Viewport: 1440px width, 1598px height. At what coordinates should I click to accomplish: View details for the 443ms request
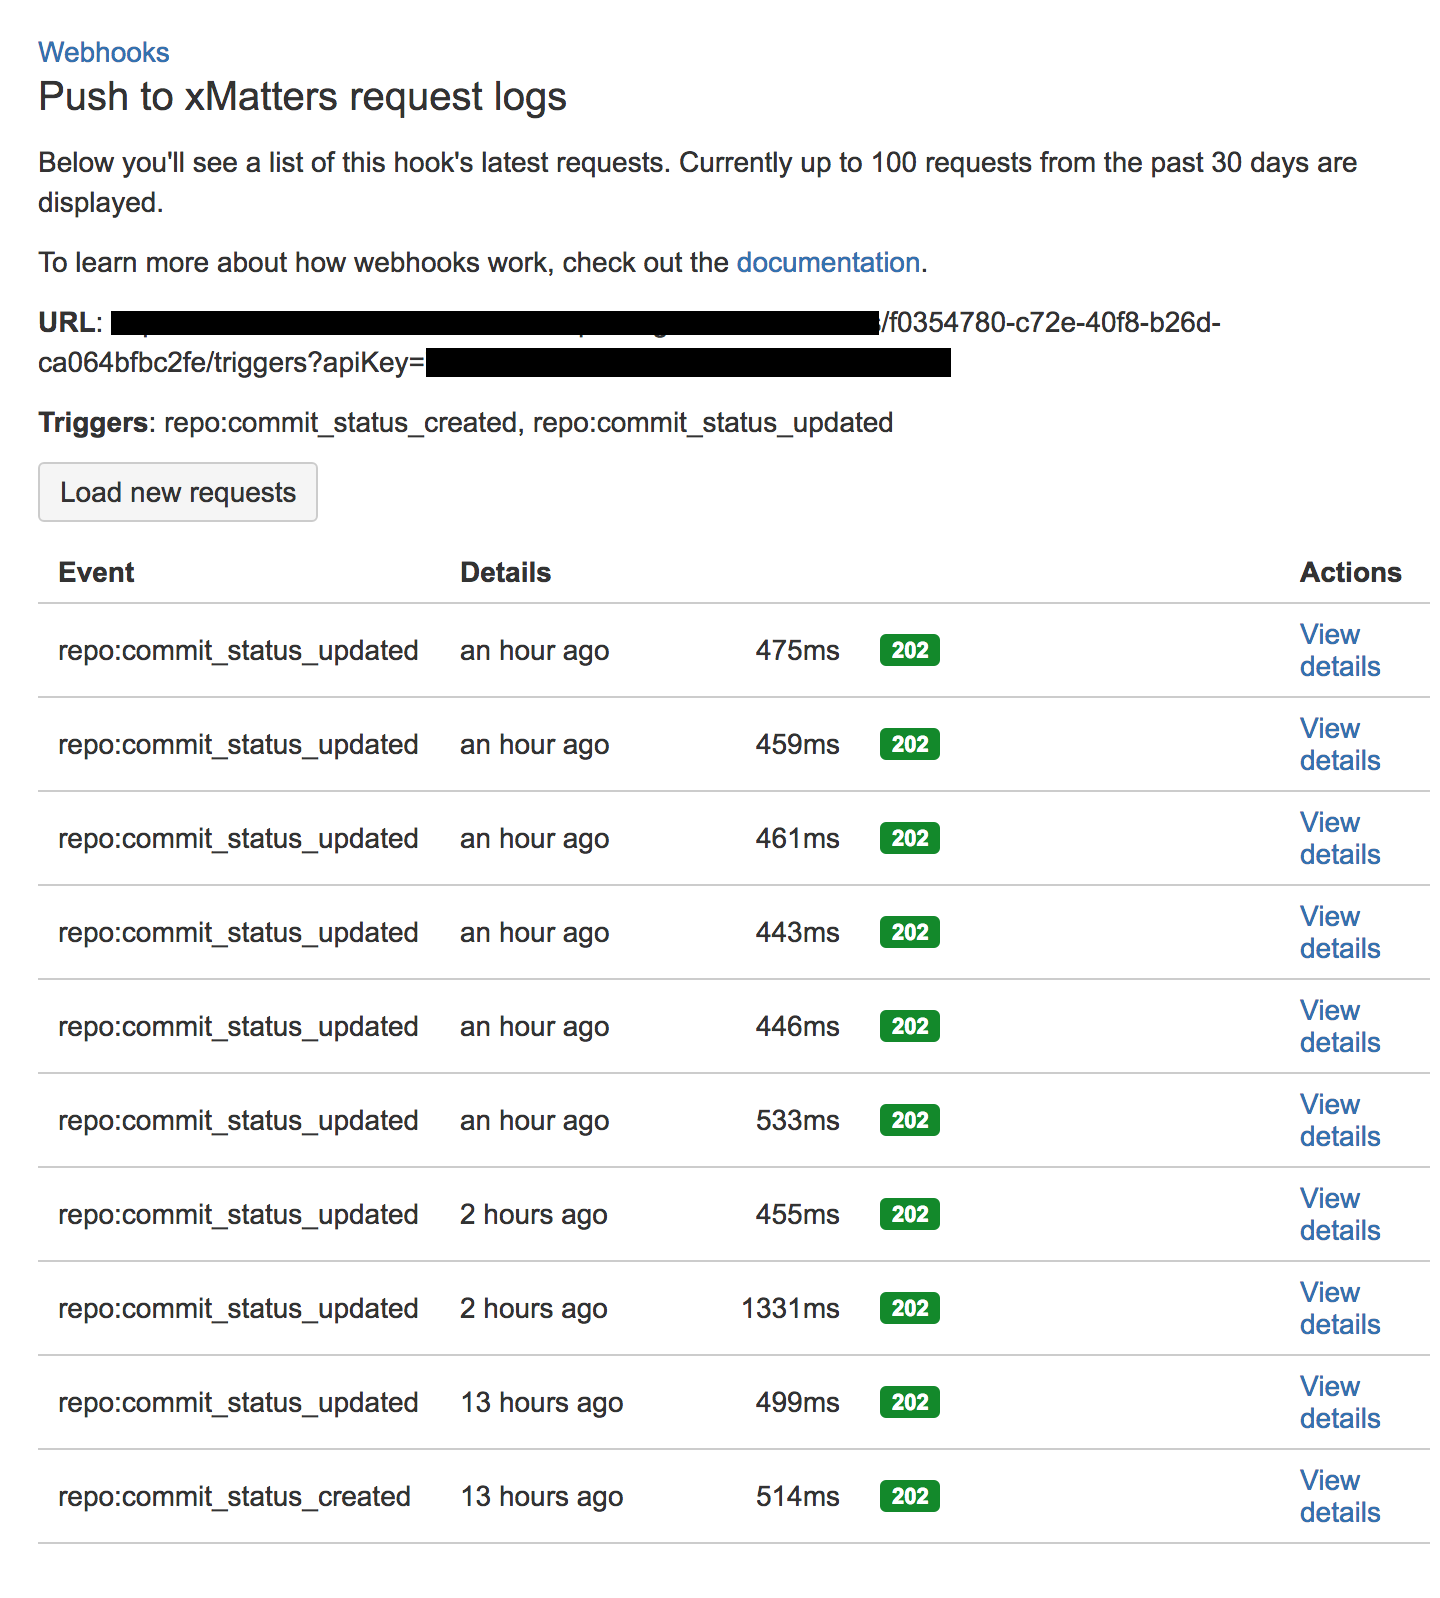coord(1340,932)
